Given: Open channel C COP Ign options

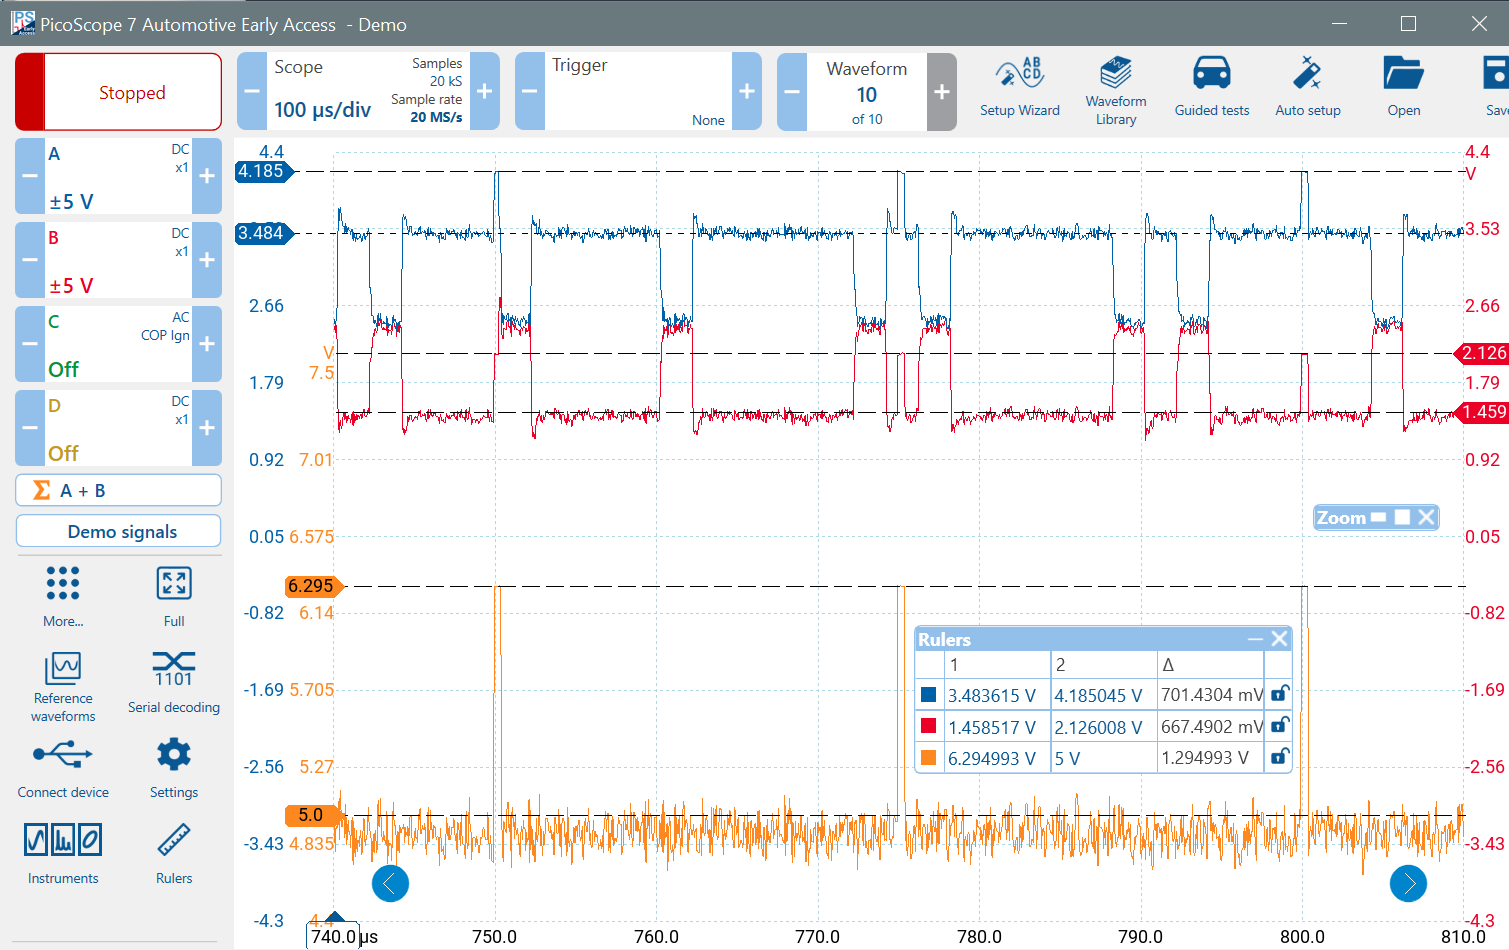Looking at the screenshot, I should (118, 344).
